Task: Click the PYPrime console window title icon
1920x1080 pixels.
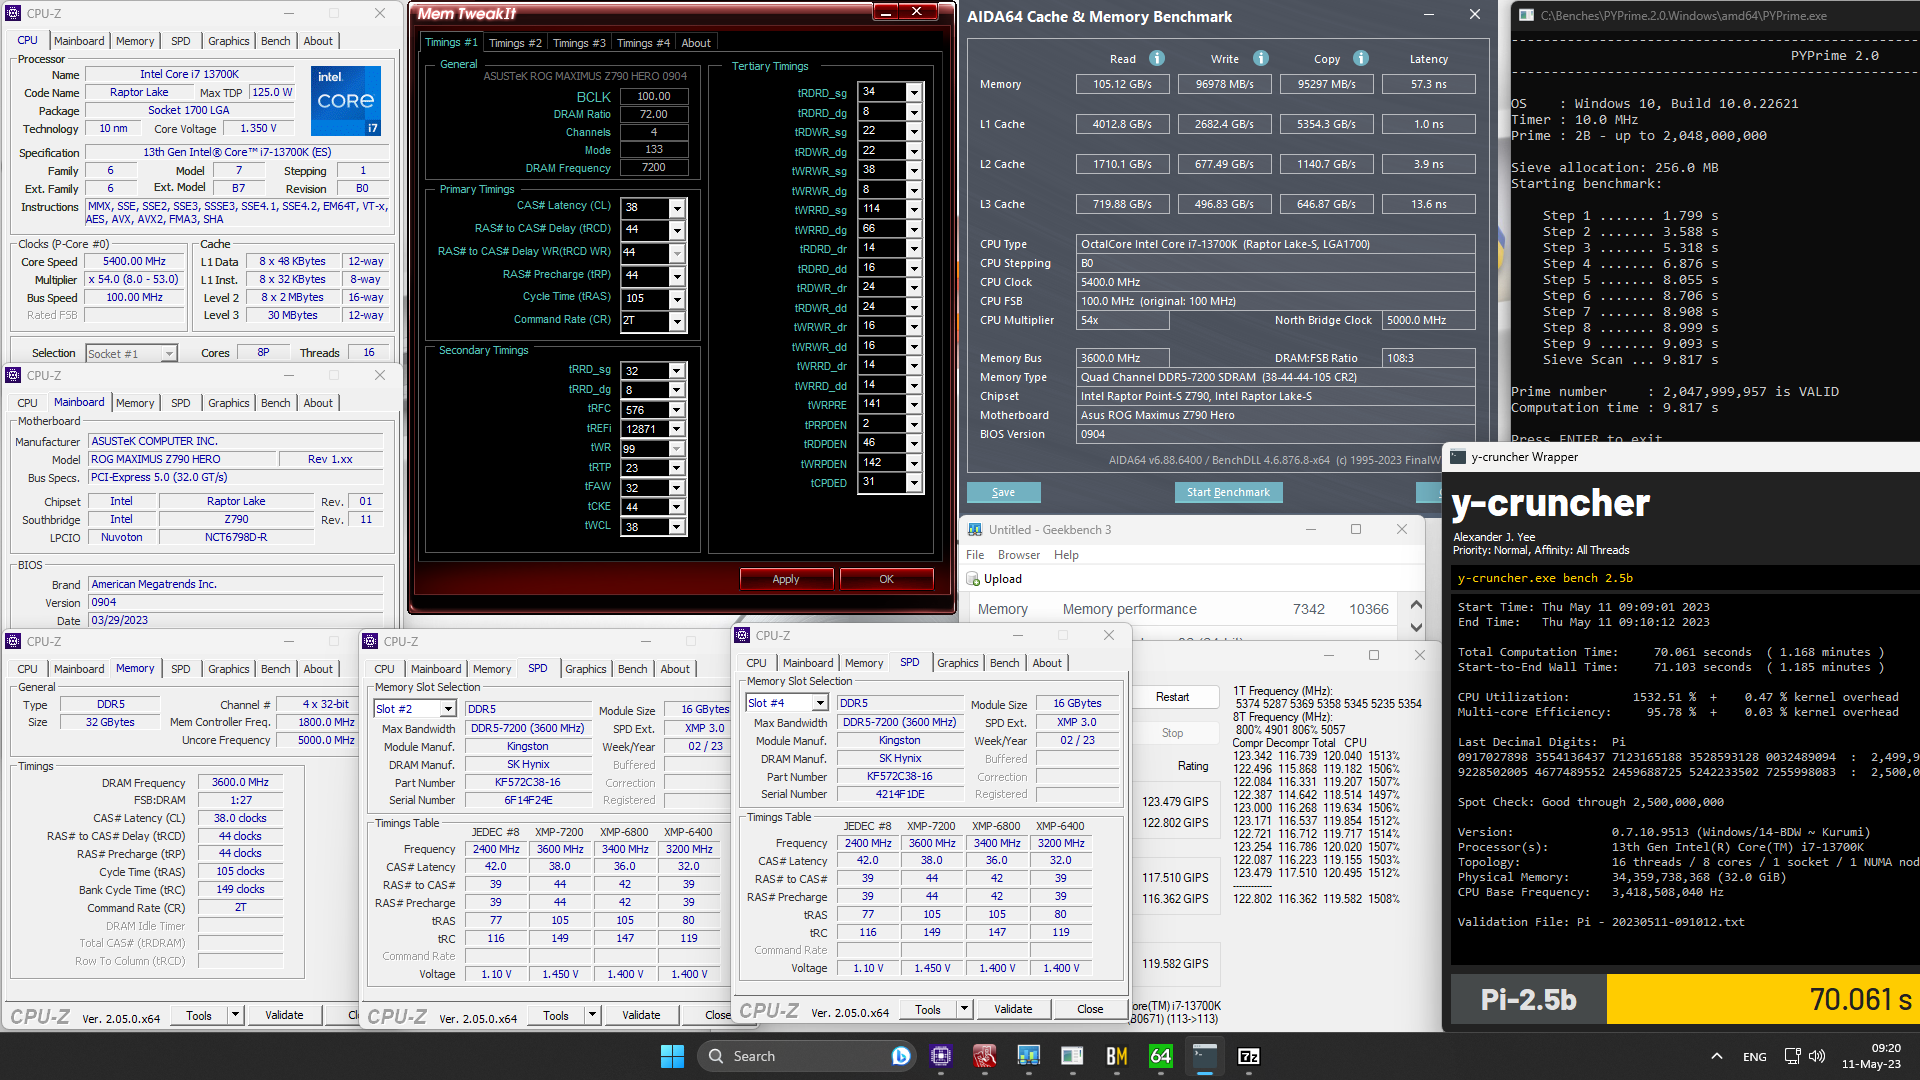Action: 1526,15
